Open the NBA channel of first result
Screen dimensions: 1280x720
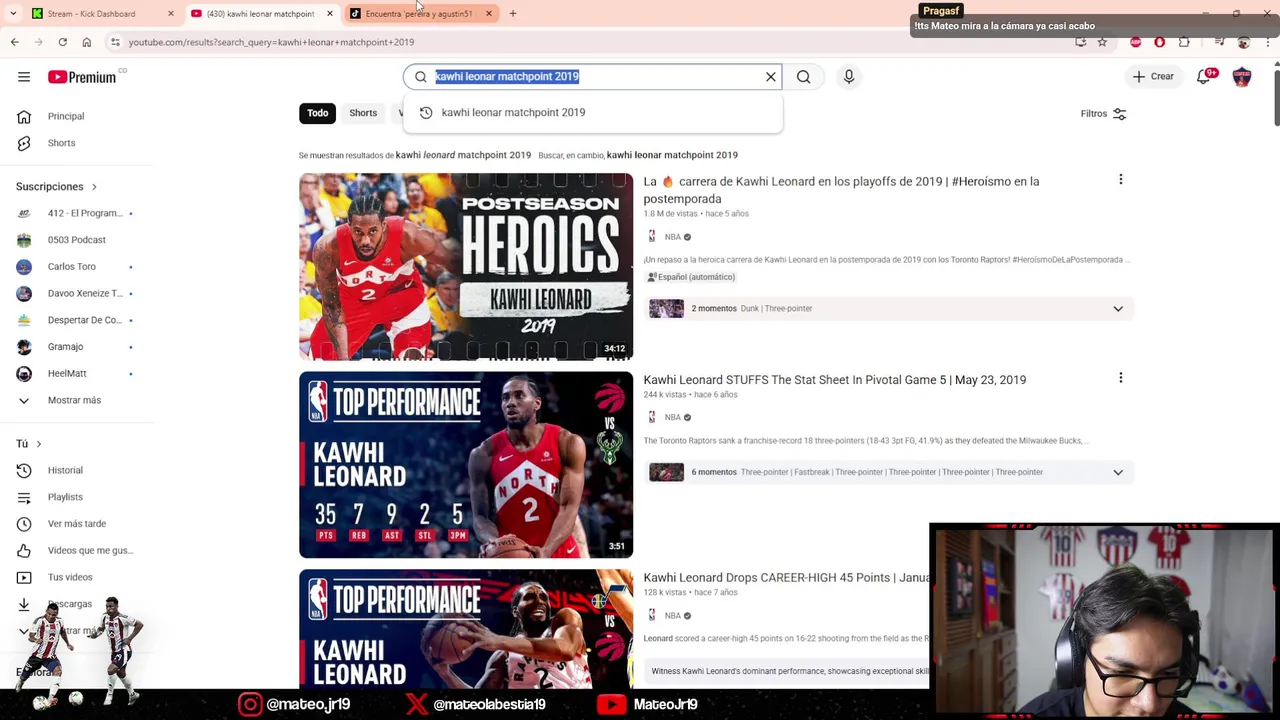pyautogui.click(x=672, y=237)
